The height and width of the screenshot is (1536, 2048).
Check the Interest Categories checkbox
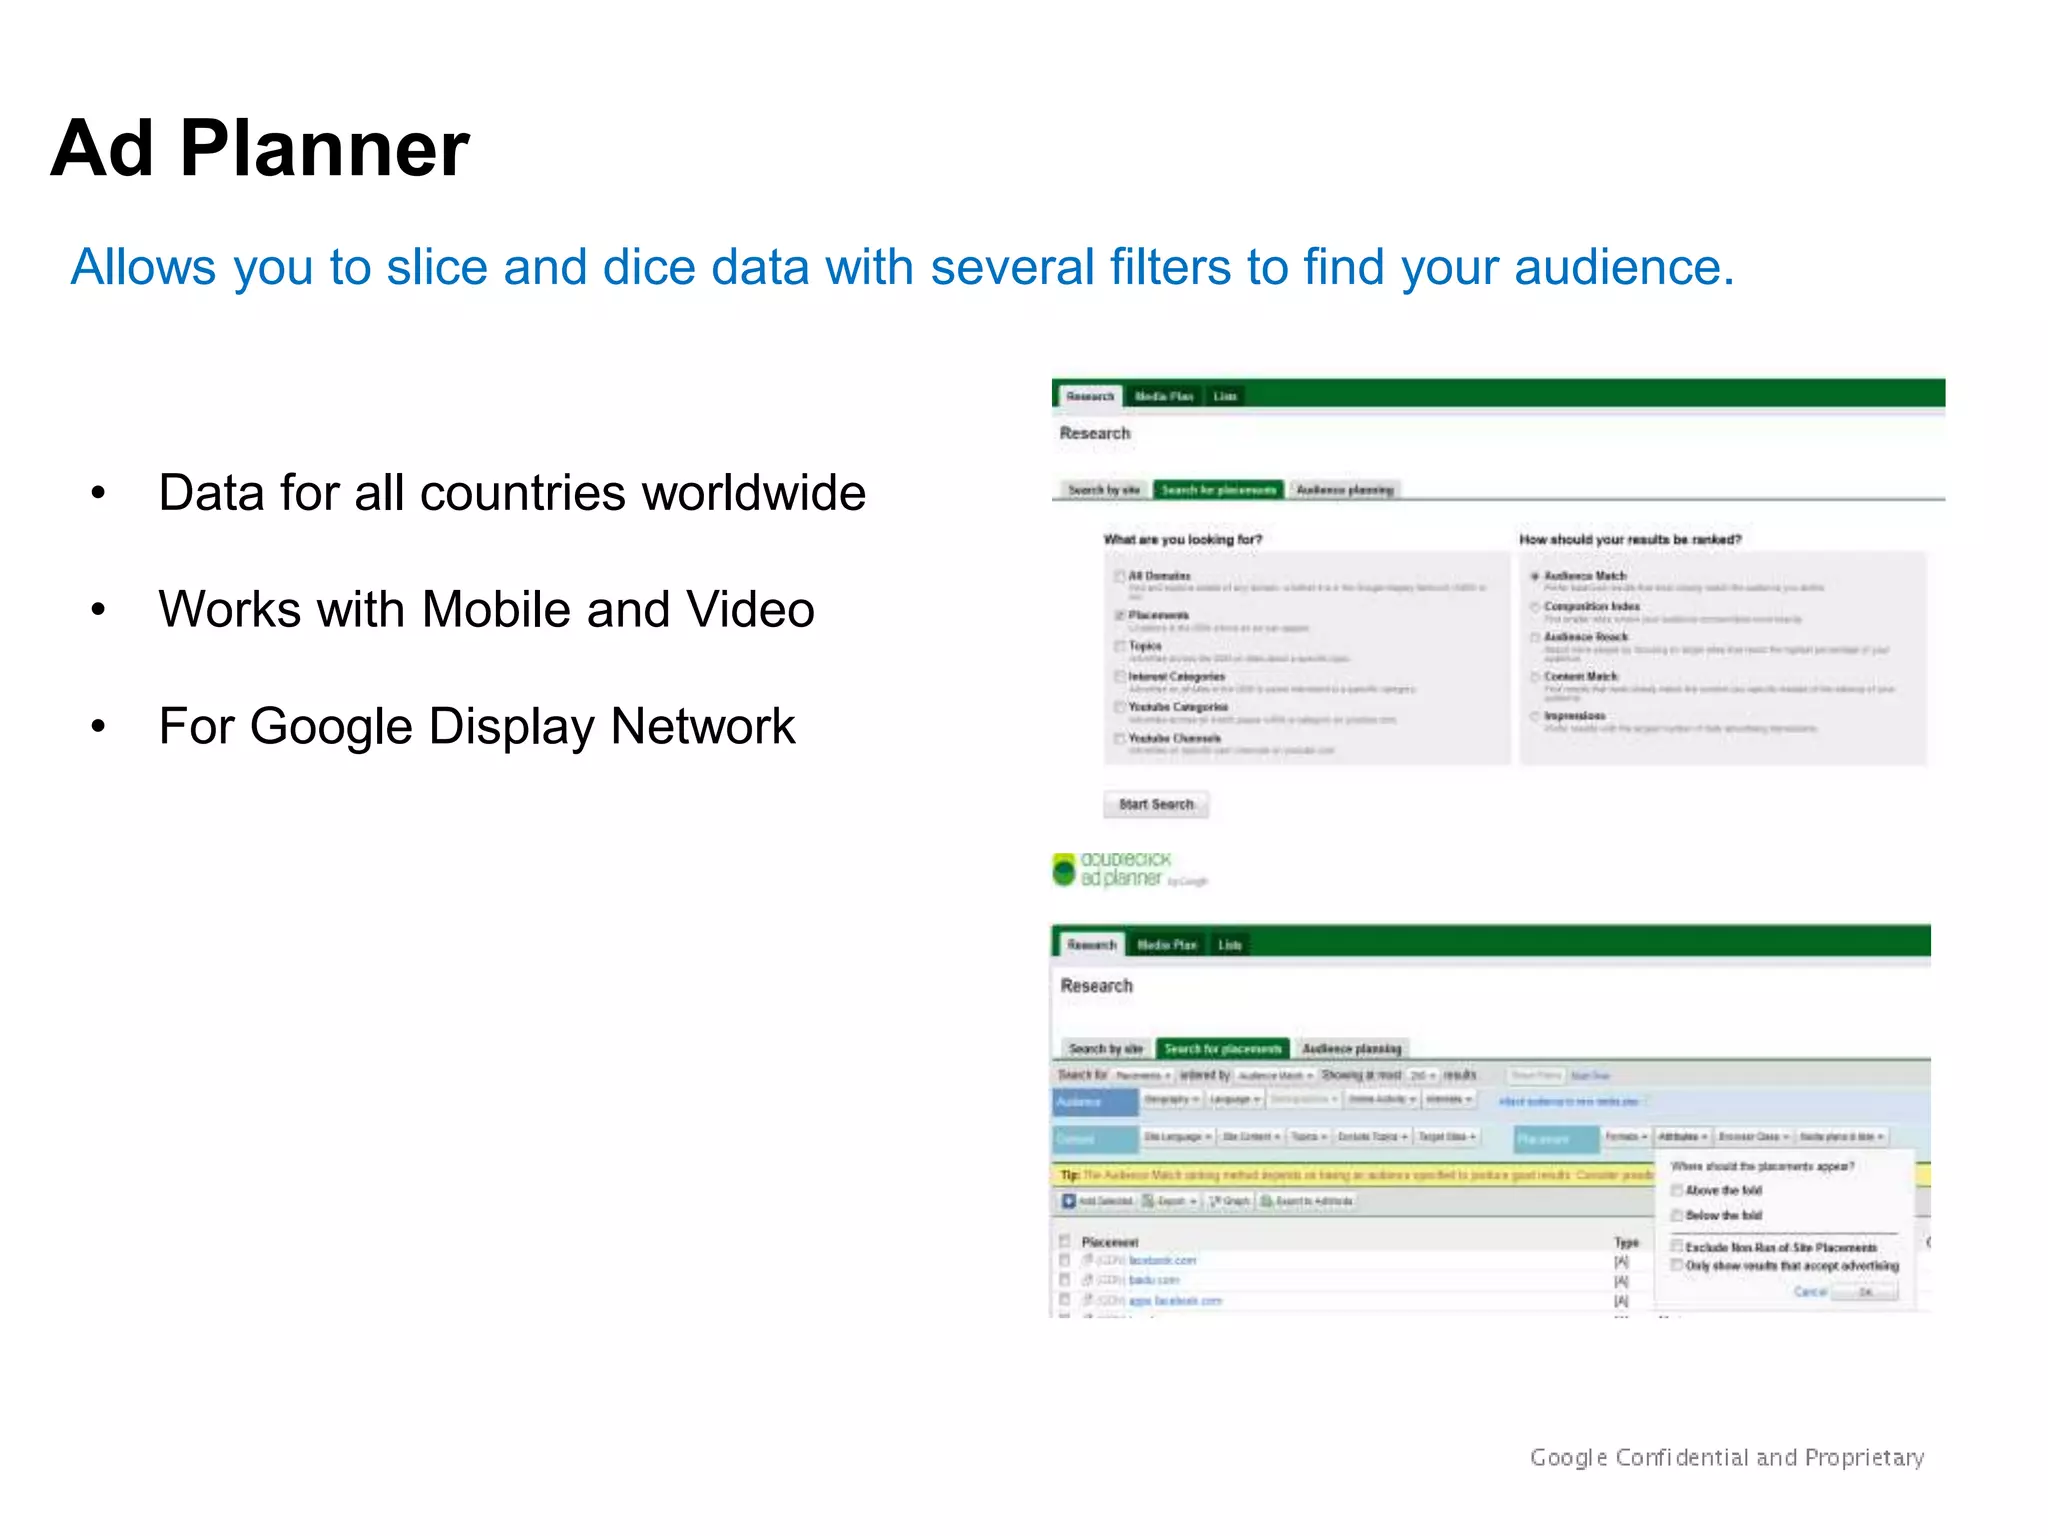1120,677
